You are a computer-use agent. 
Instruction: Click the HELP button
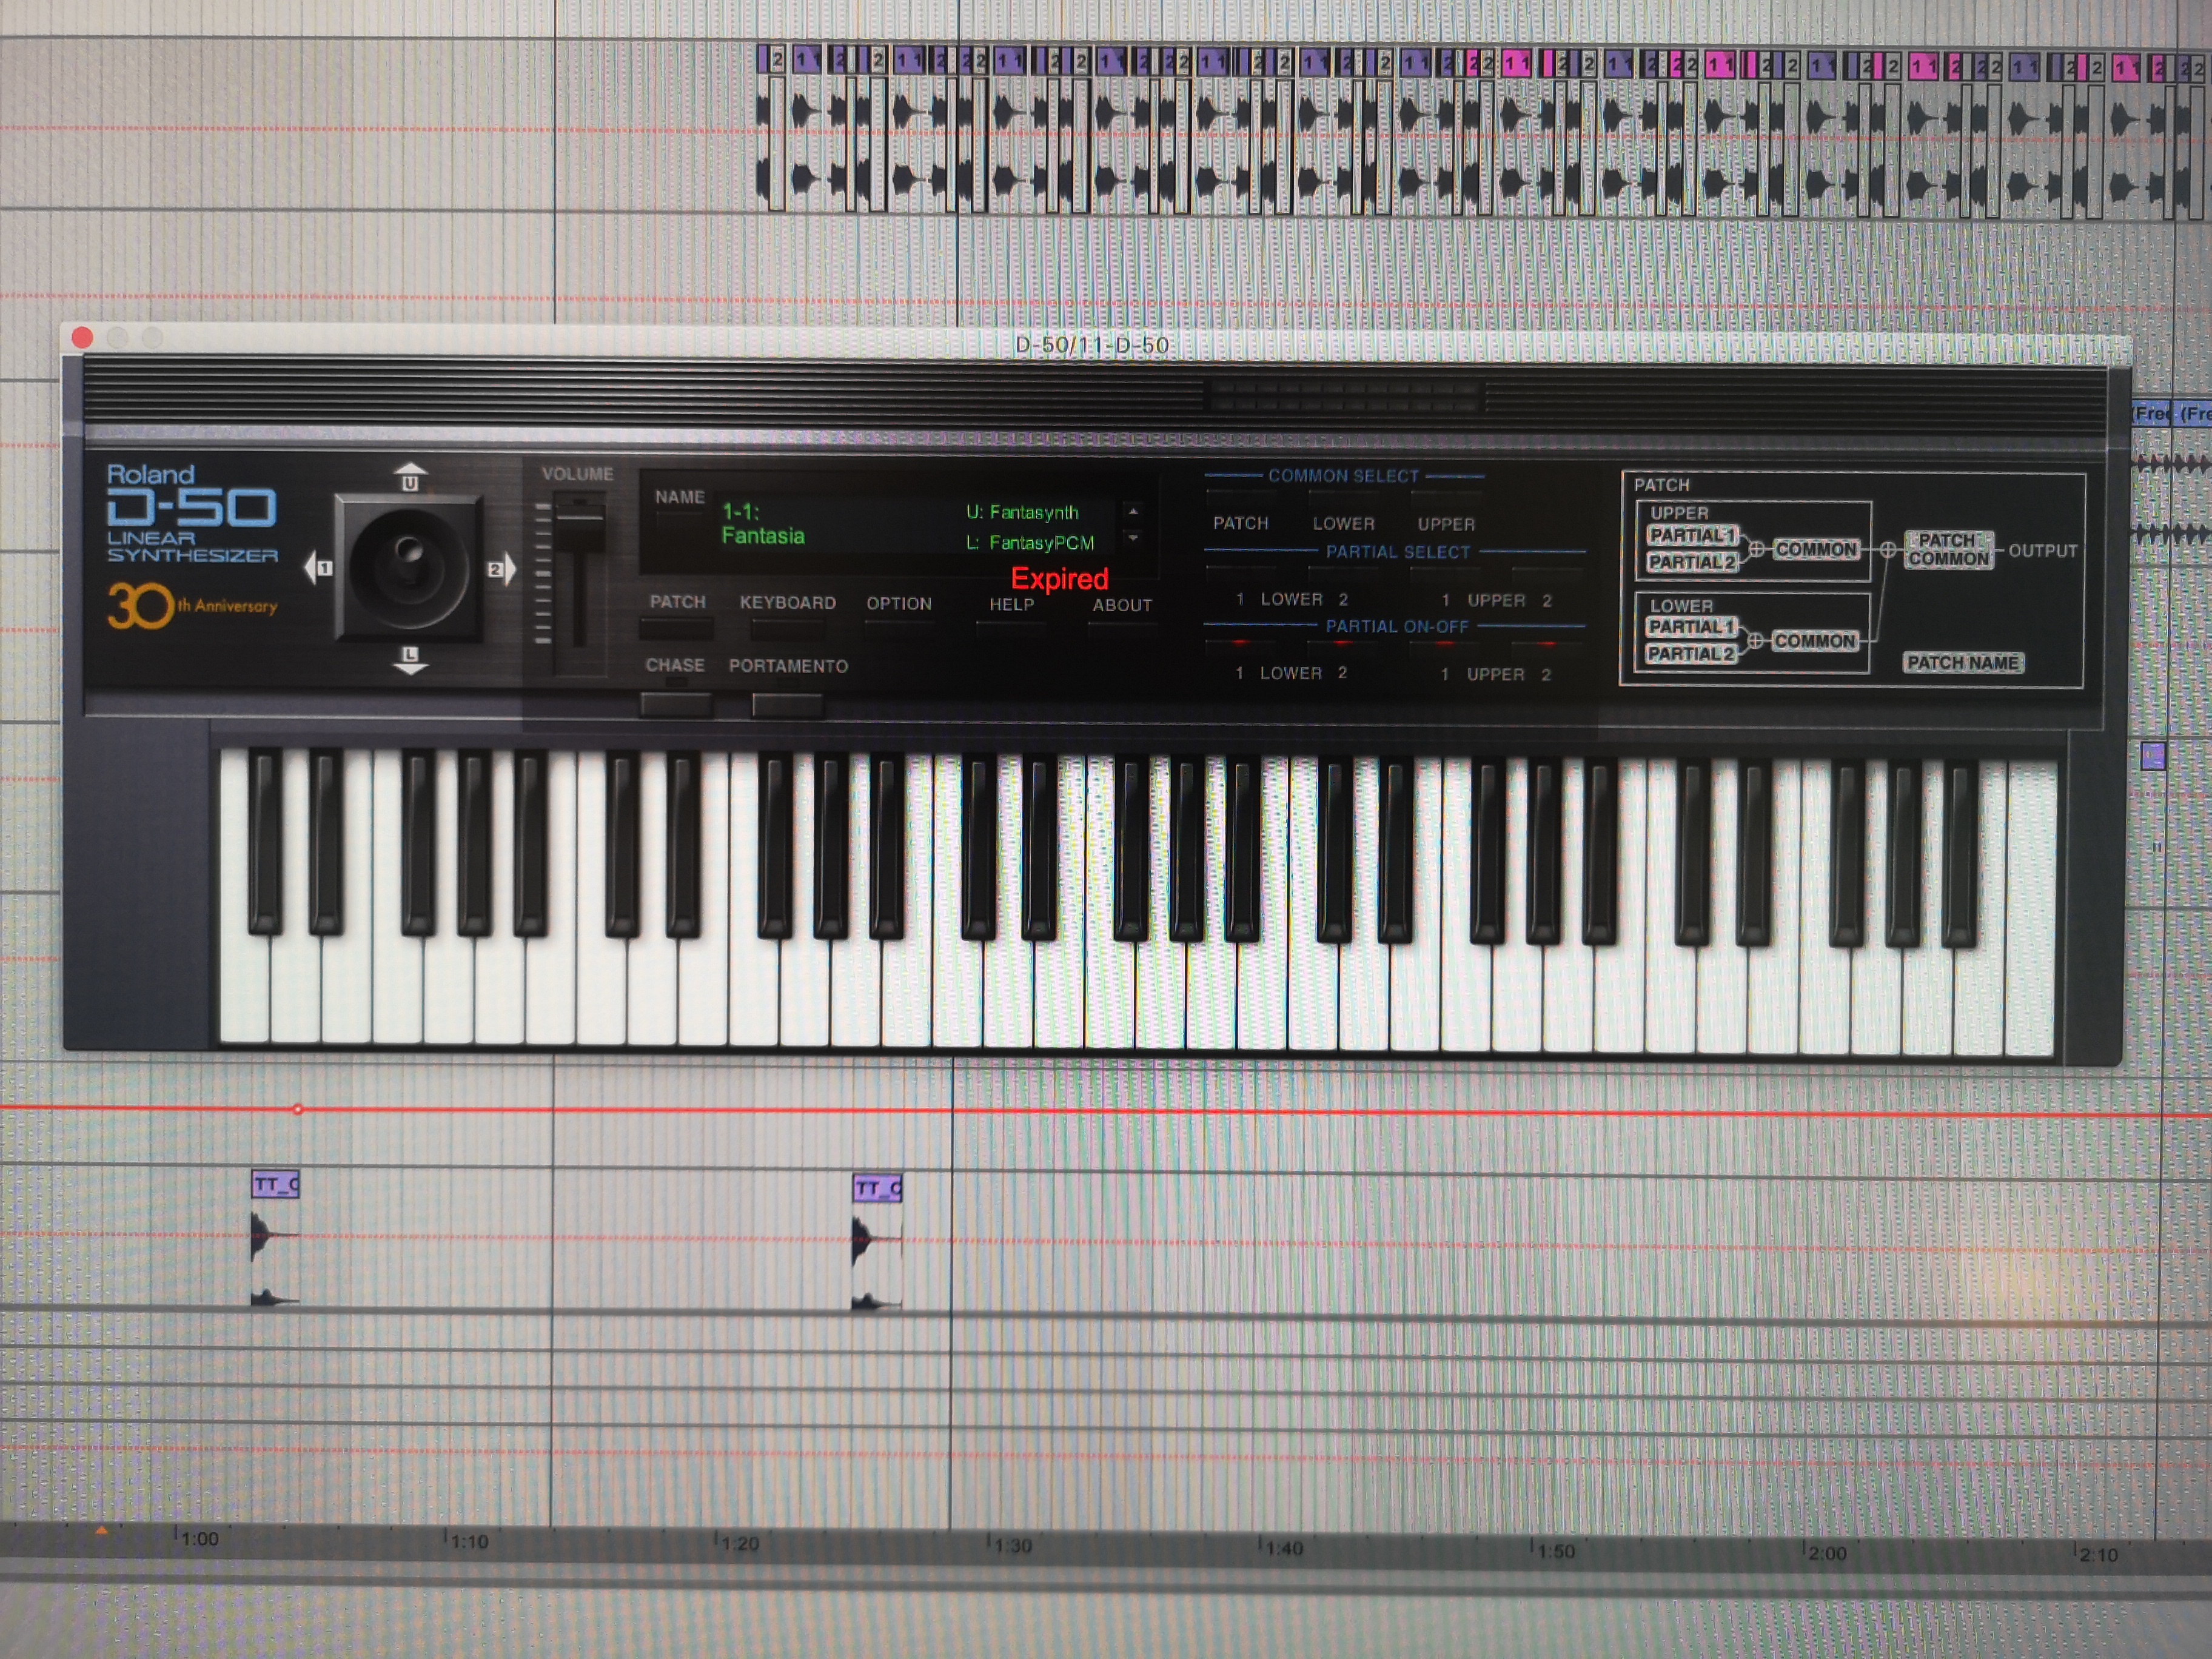1011,631
